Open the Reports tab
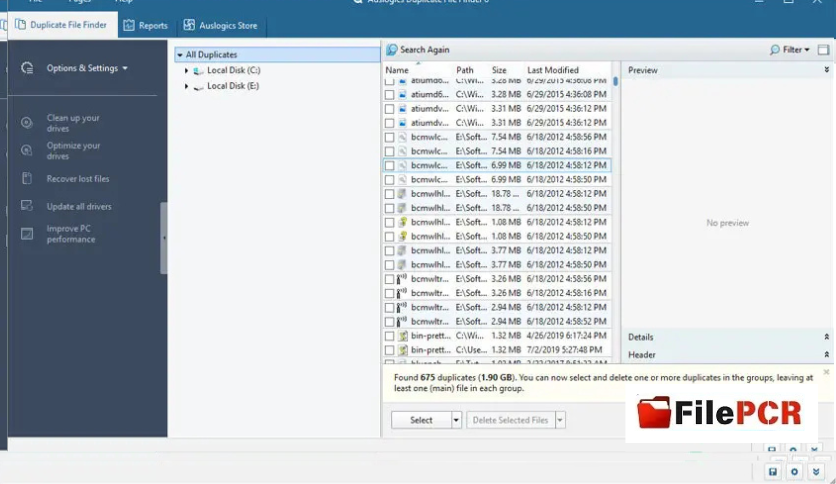836x484 pixels. 146,26
